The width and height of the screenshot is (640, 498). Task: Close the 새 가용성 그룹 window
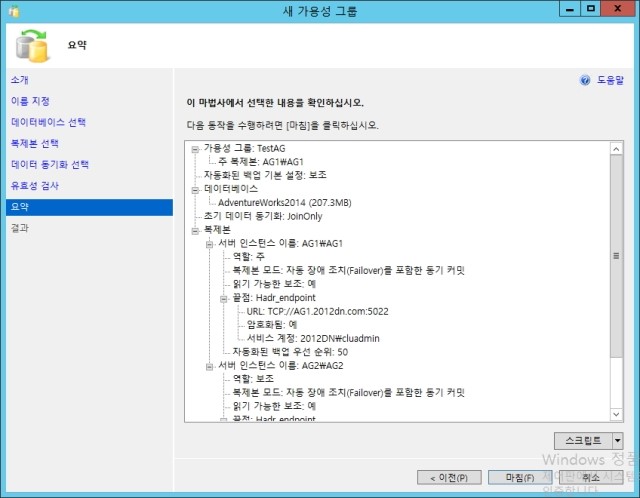618,9
